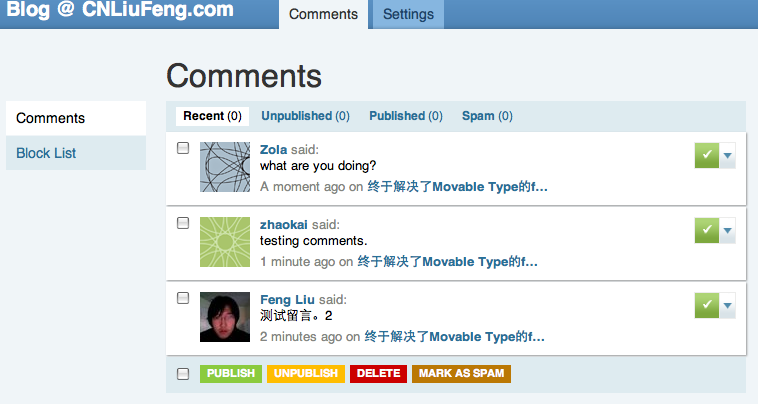Select the checkbox for zhaokai's comment

(x=183, y=223)
